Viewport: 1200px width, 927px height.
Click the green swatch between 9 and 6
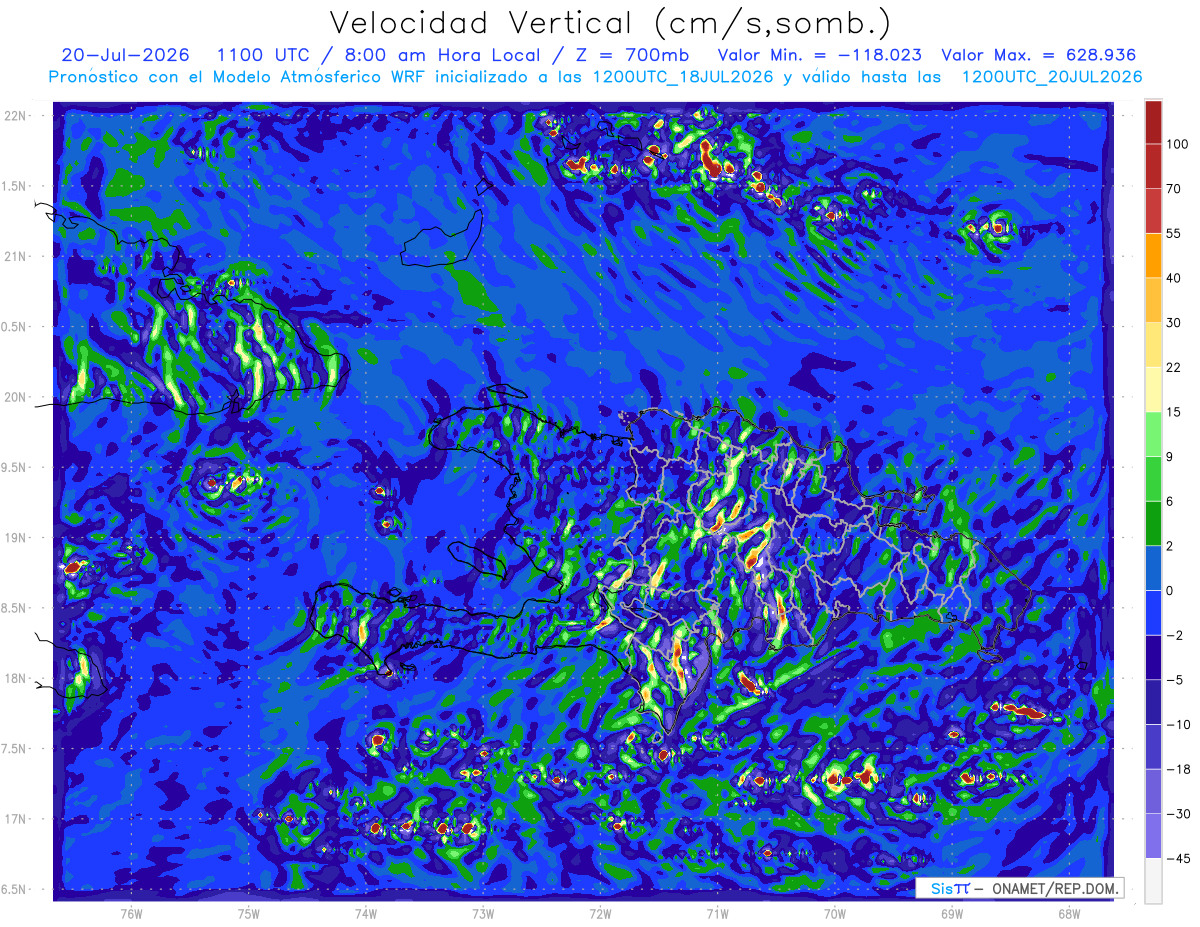[1153, 478]
